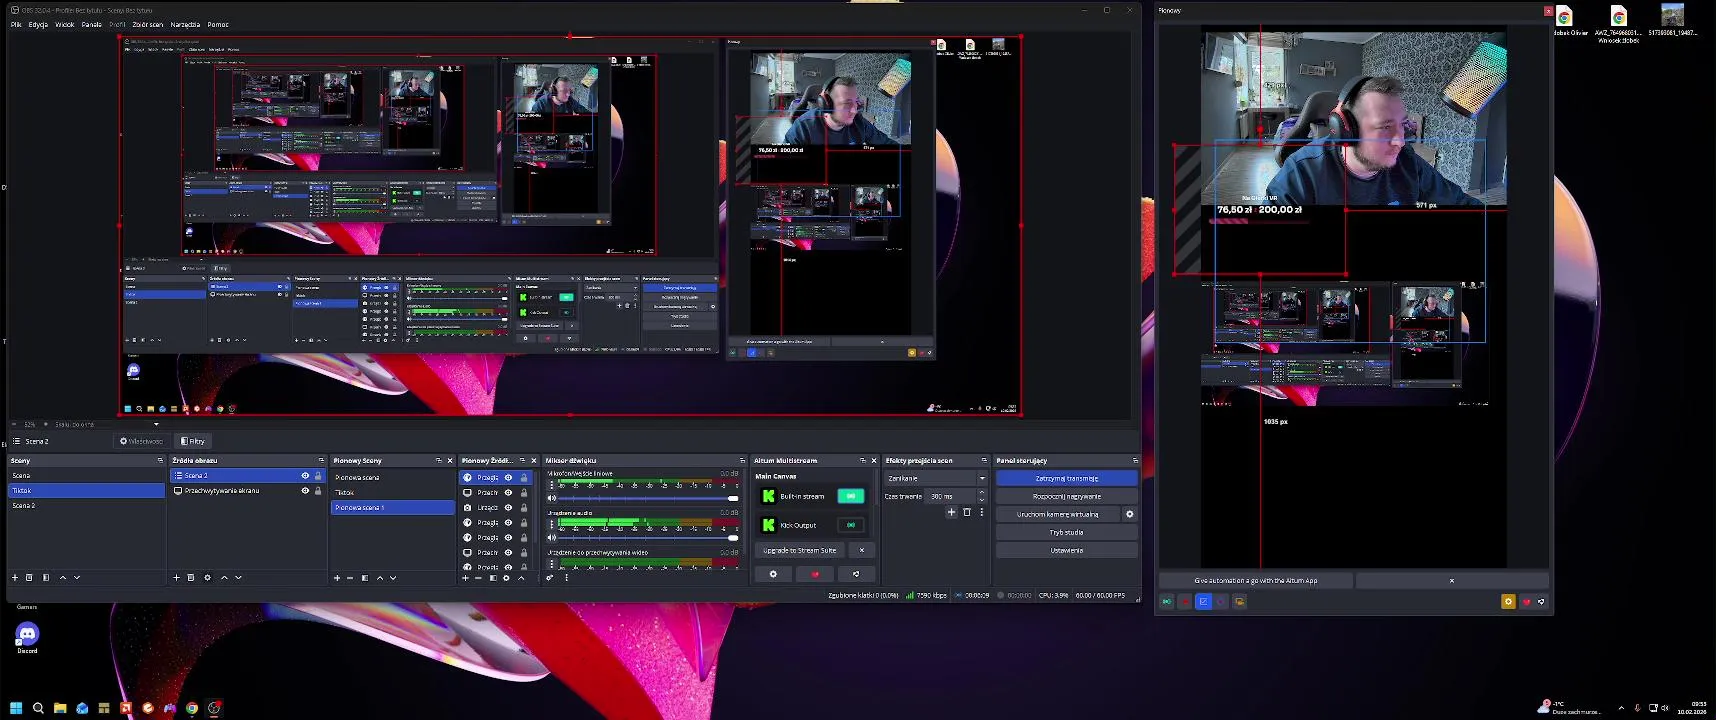Open the Narzędzia menu
Viewport: 1716px width, 720px height.
pyautogui.click(x=185, y=25)
